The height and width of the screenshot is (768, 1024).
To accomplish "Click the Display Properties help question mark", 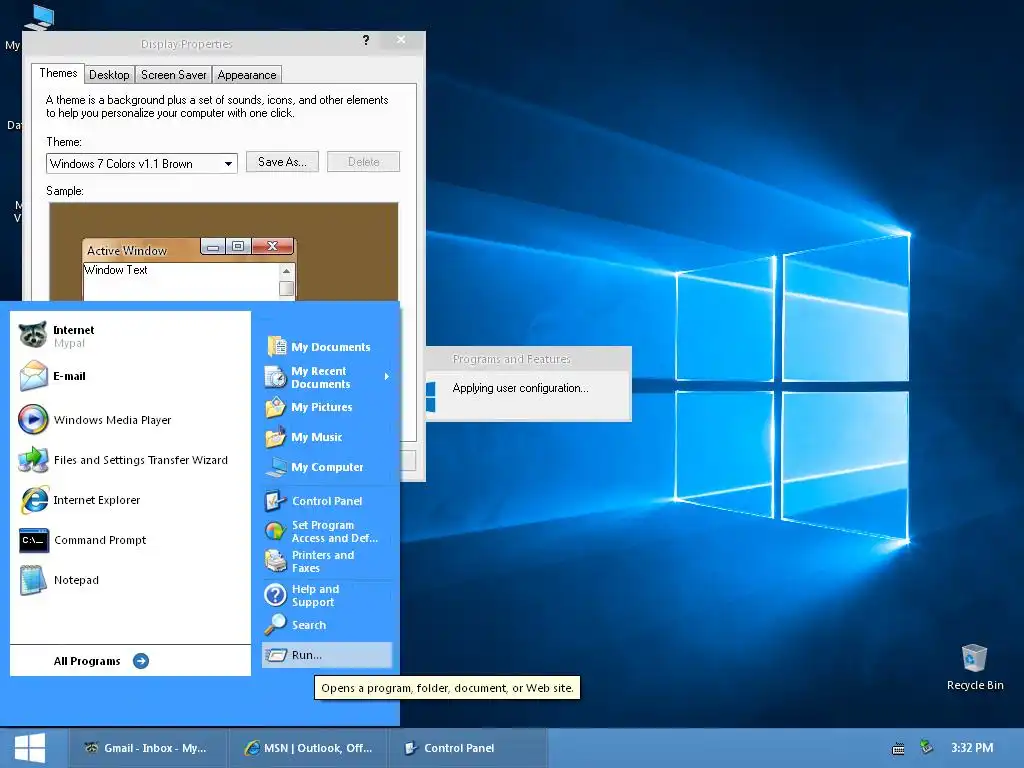I will (x=366, y=40).
